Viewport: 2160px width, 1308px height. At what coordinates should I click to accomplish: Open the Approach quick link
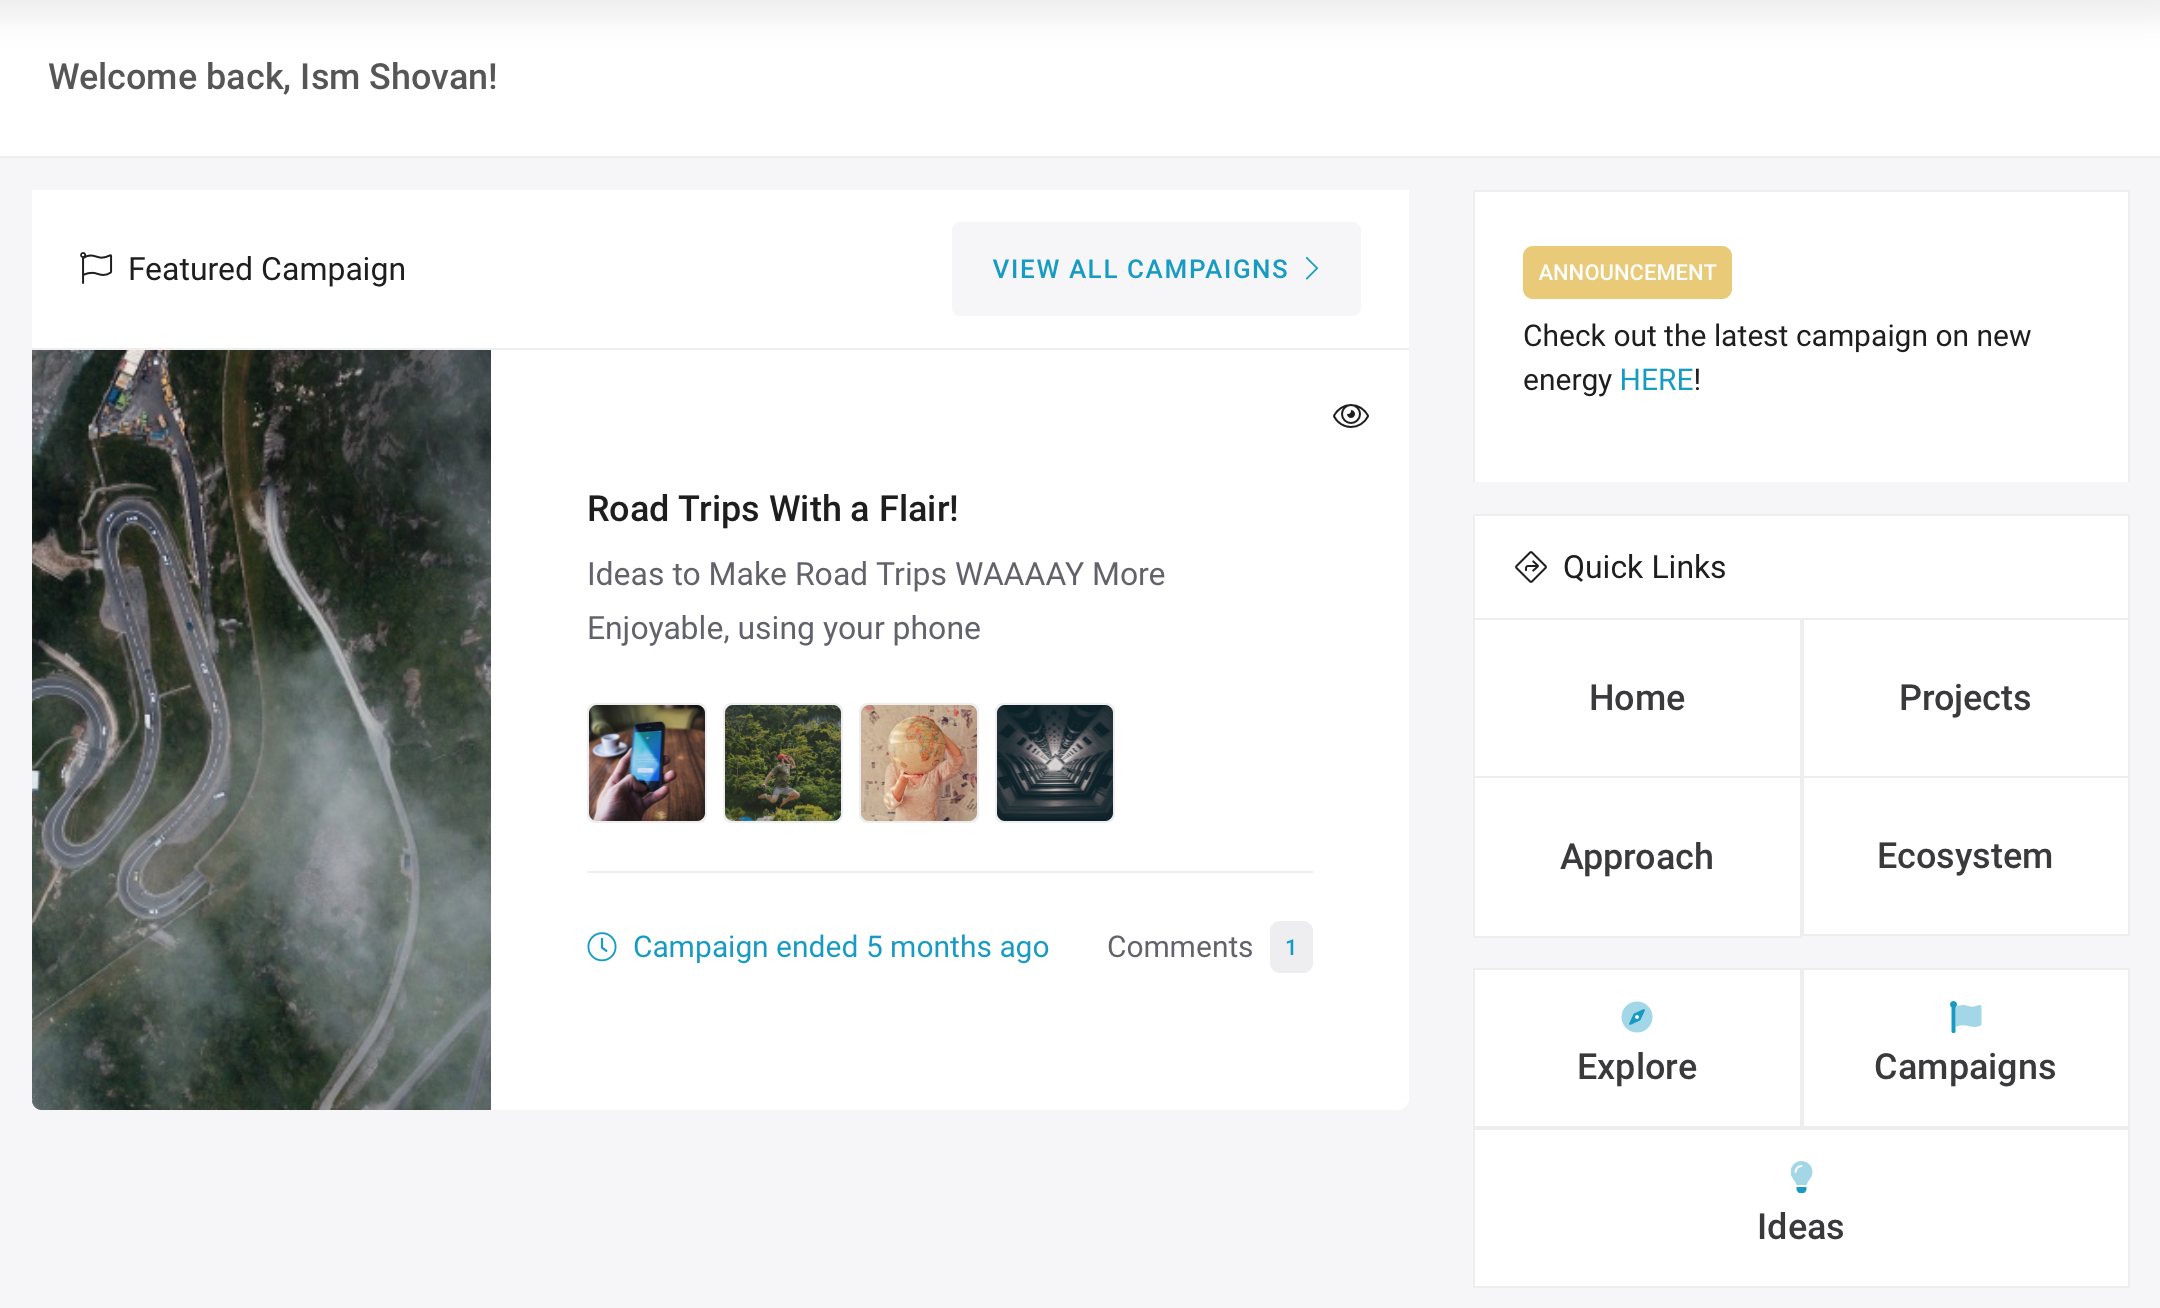[x=1636, y=857]
